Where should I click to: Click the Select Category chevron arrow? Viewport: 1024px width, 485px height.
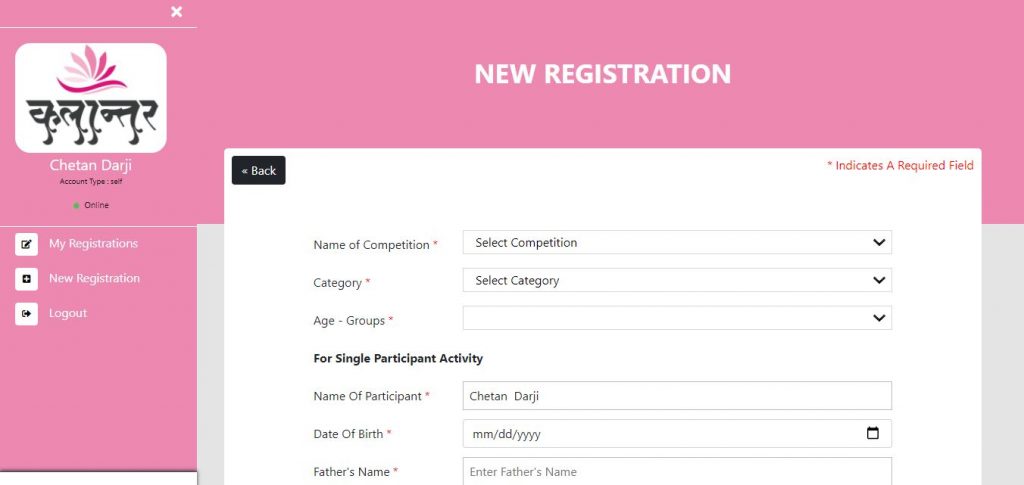coord(879,280)
